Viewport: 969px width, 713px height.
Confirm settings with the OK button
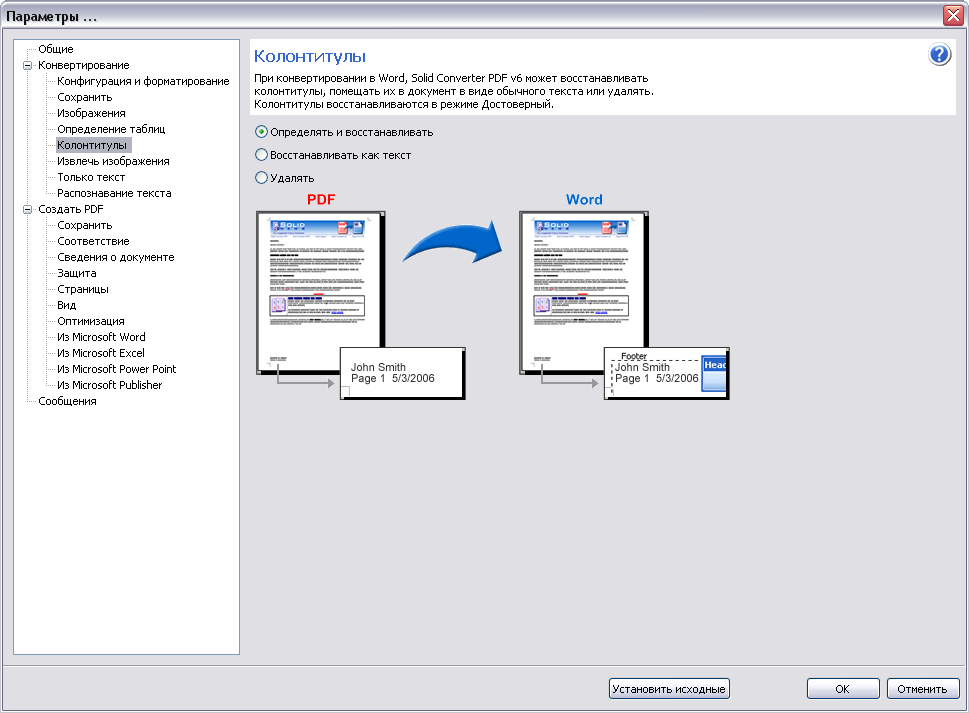[842, 689]
